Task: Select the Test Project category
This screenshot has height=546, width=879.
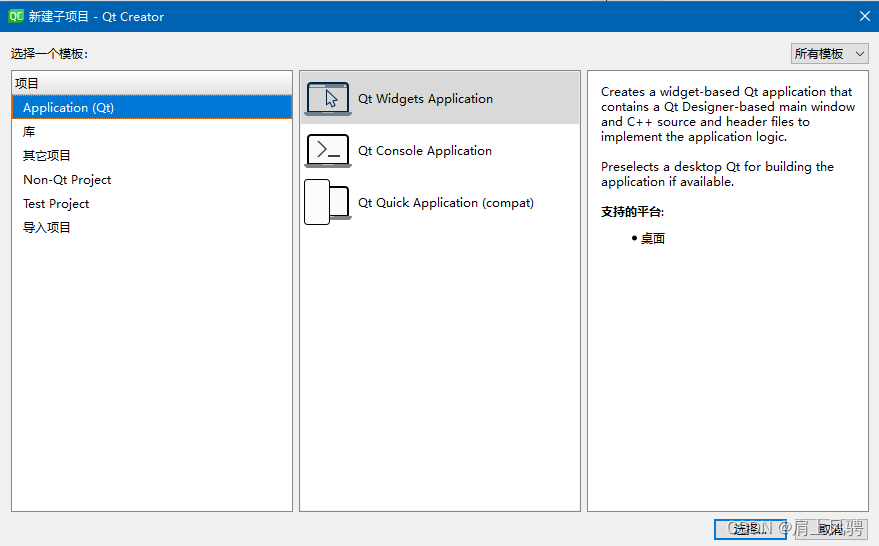Action: 152,204
